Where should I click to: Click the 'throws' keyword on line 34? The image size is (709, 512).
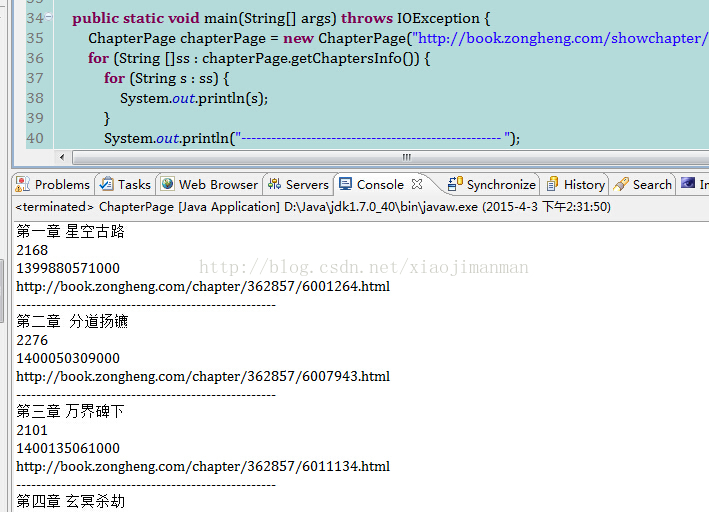click(367, 18)
